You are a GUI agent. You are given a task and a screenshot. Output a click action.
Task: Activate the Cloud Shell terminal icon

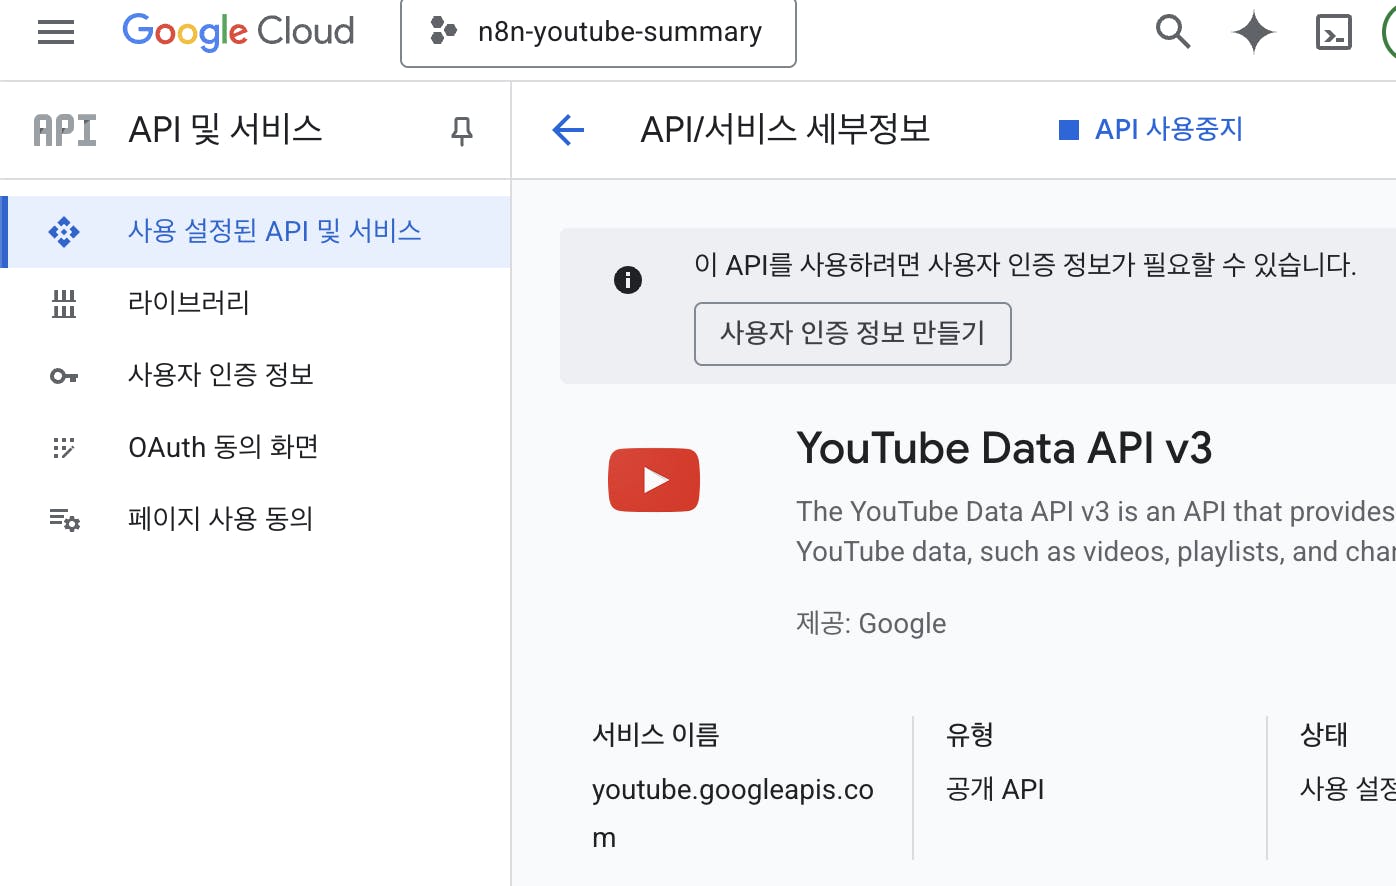(x=1334, y=33)
